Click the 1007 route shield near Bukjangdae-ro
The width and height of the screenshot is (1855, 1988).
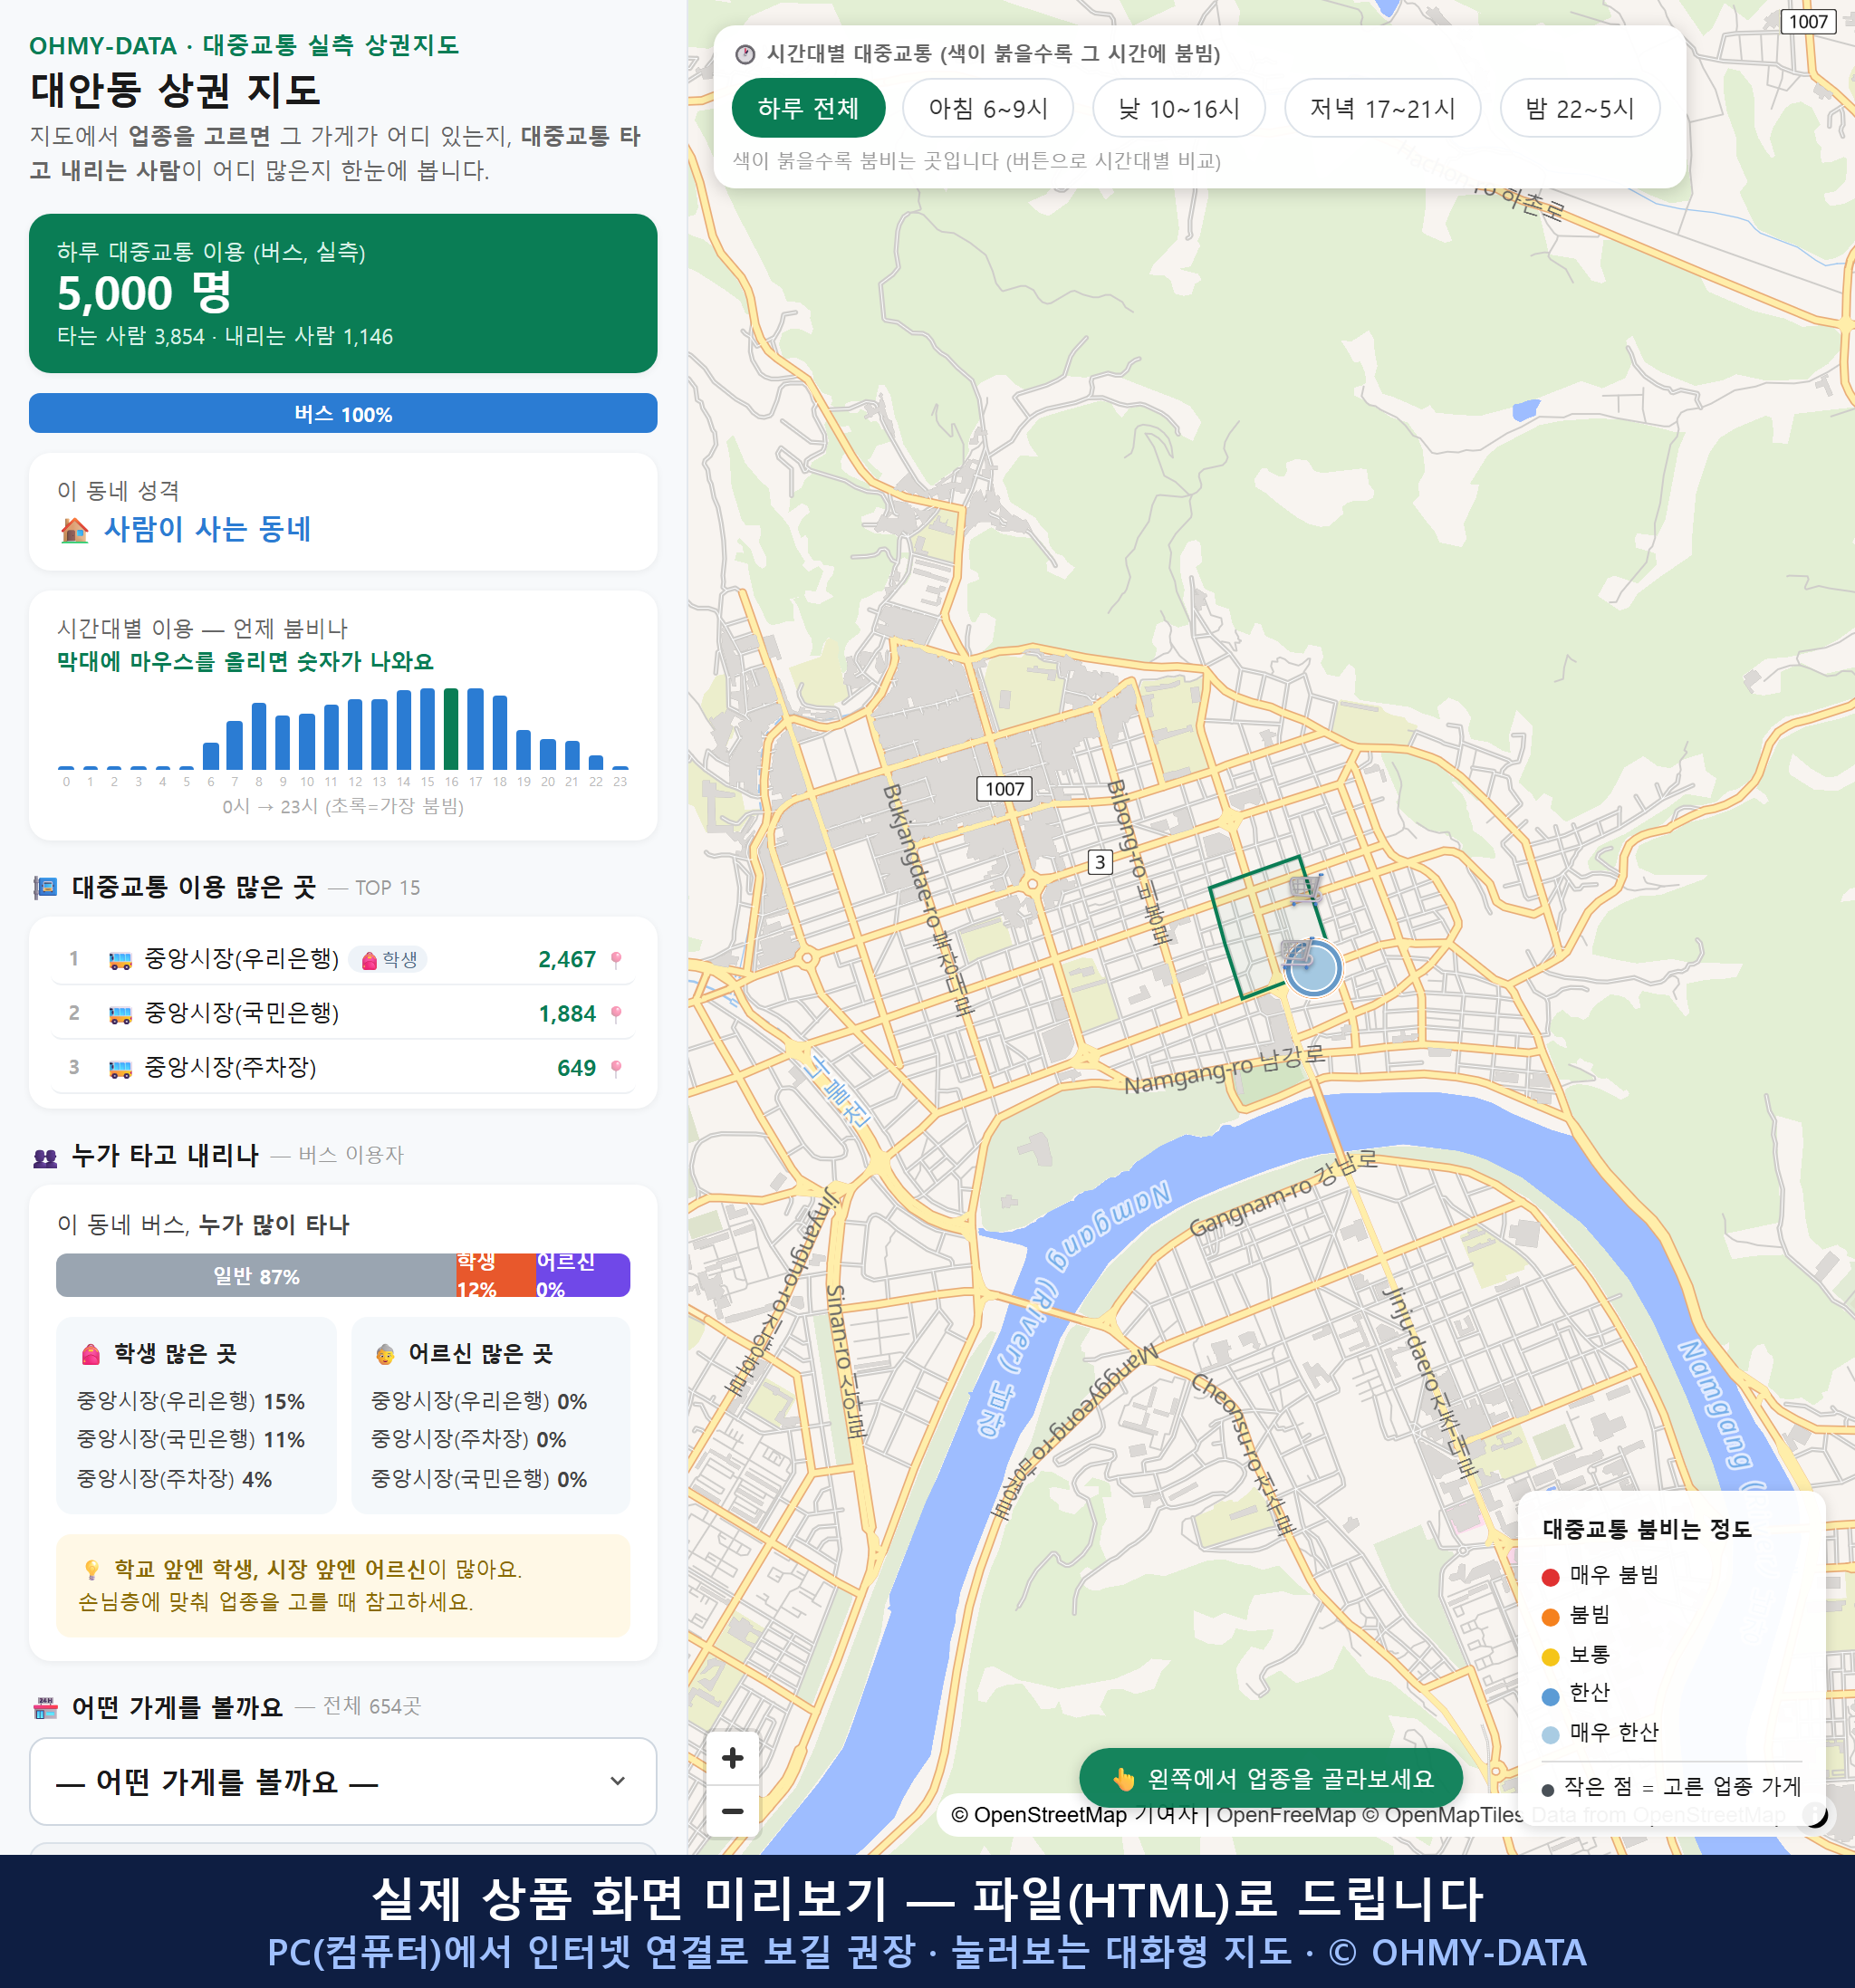tap(1004, 789)
